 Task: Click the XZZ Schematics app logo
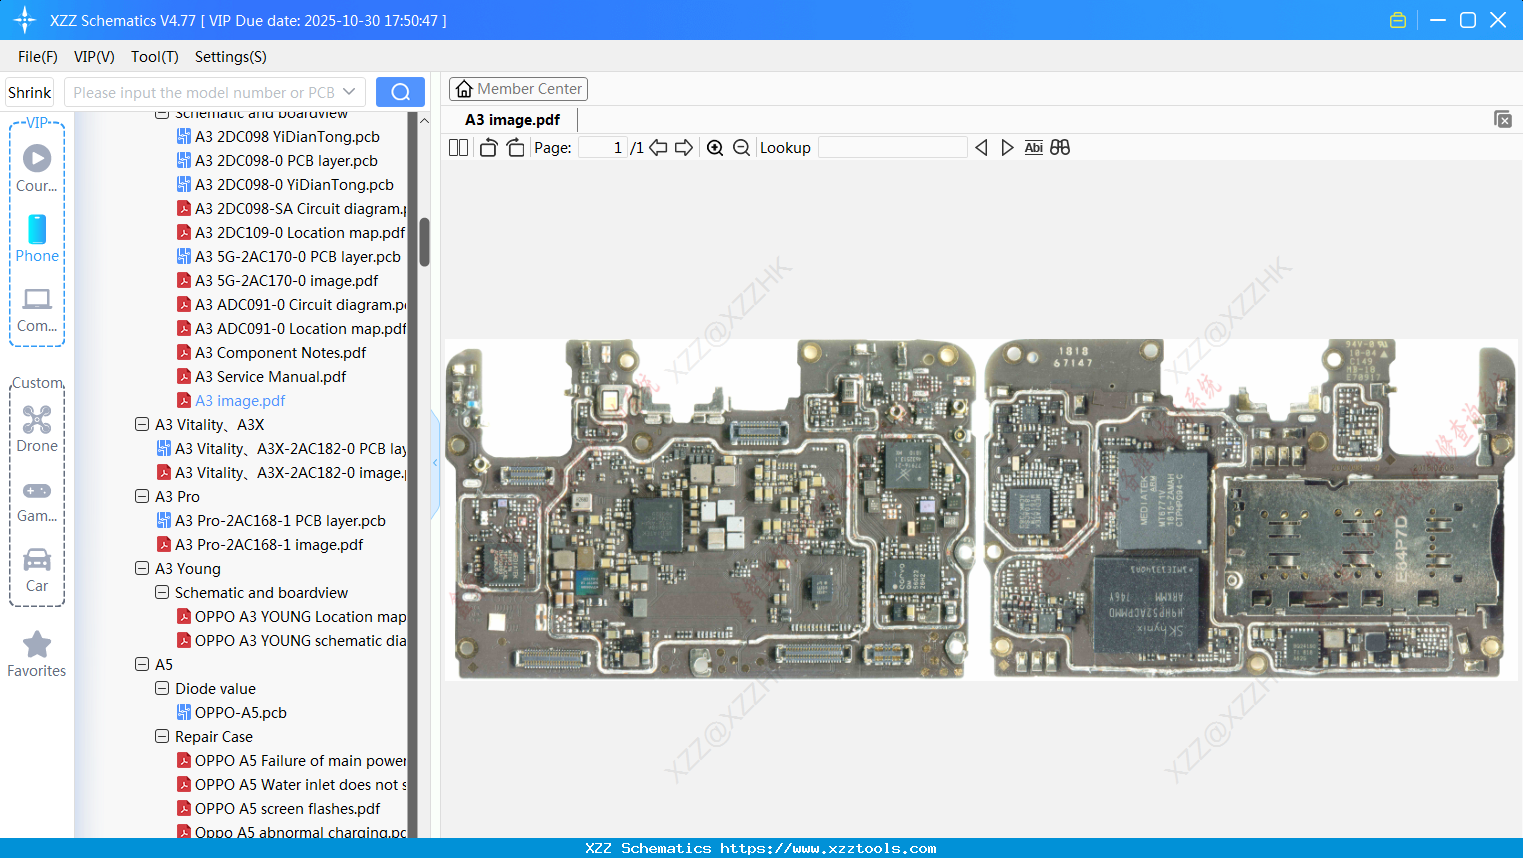(x=25, y=20)
